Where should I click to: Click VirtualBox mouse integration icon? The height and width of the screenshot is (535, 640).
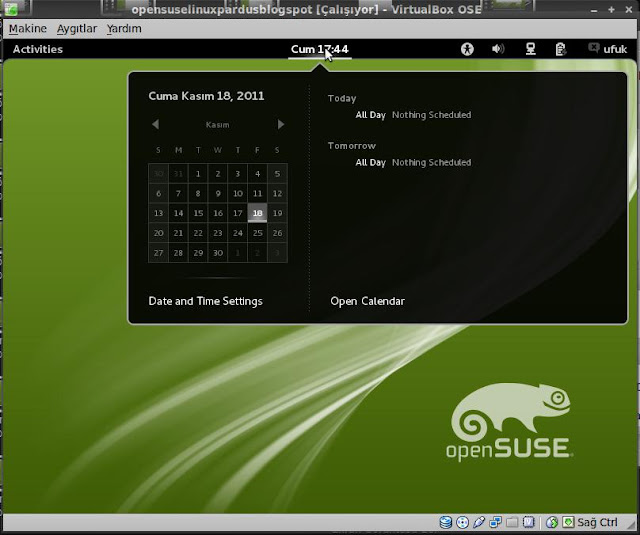552,522
